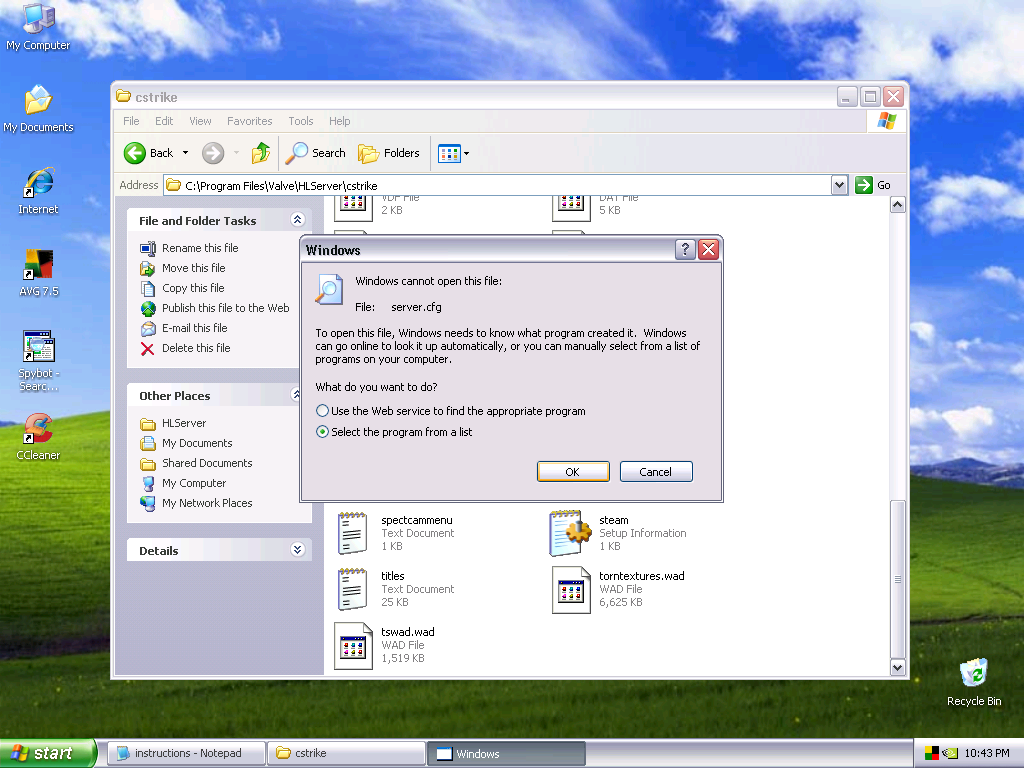Viewport: 1024px width, 768px height.
Task: Minimize the cstrike Explorer window
Action: click(847, 97)
